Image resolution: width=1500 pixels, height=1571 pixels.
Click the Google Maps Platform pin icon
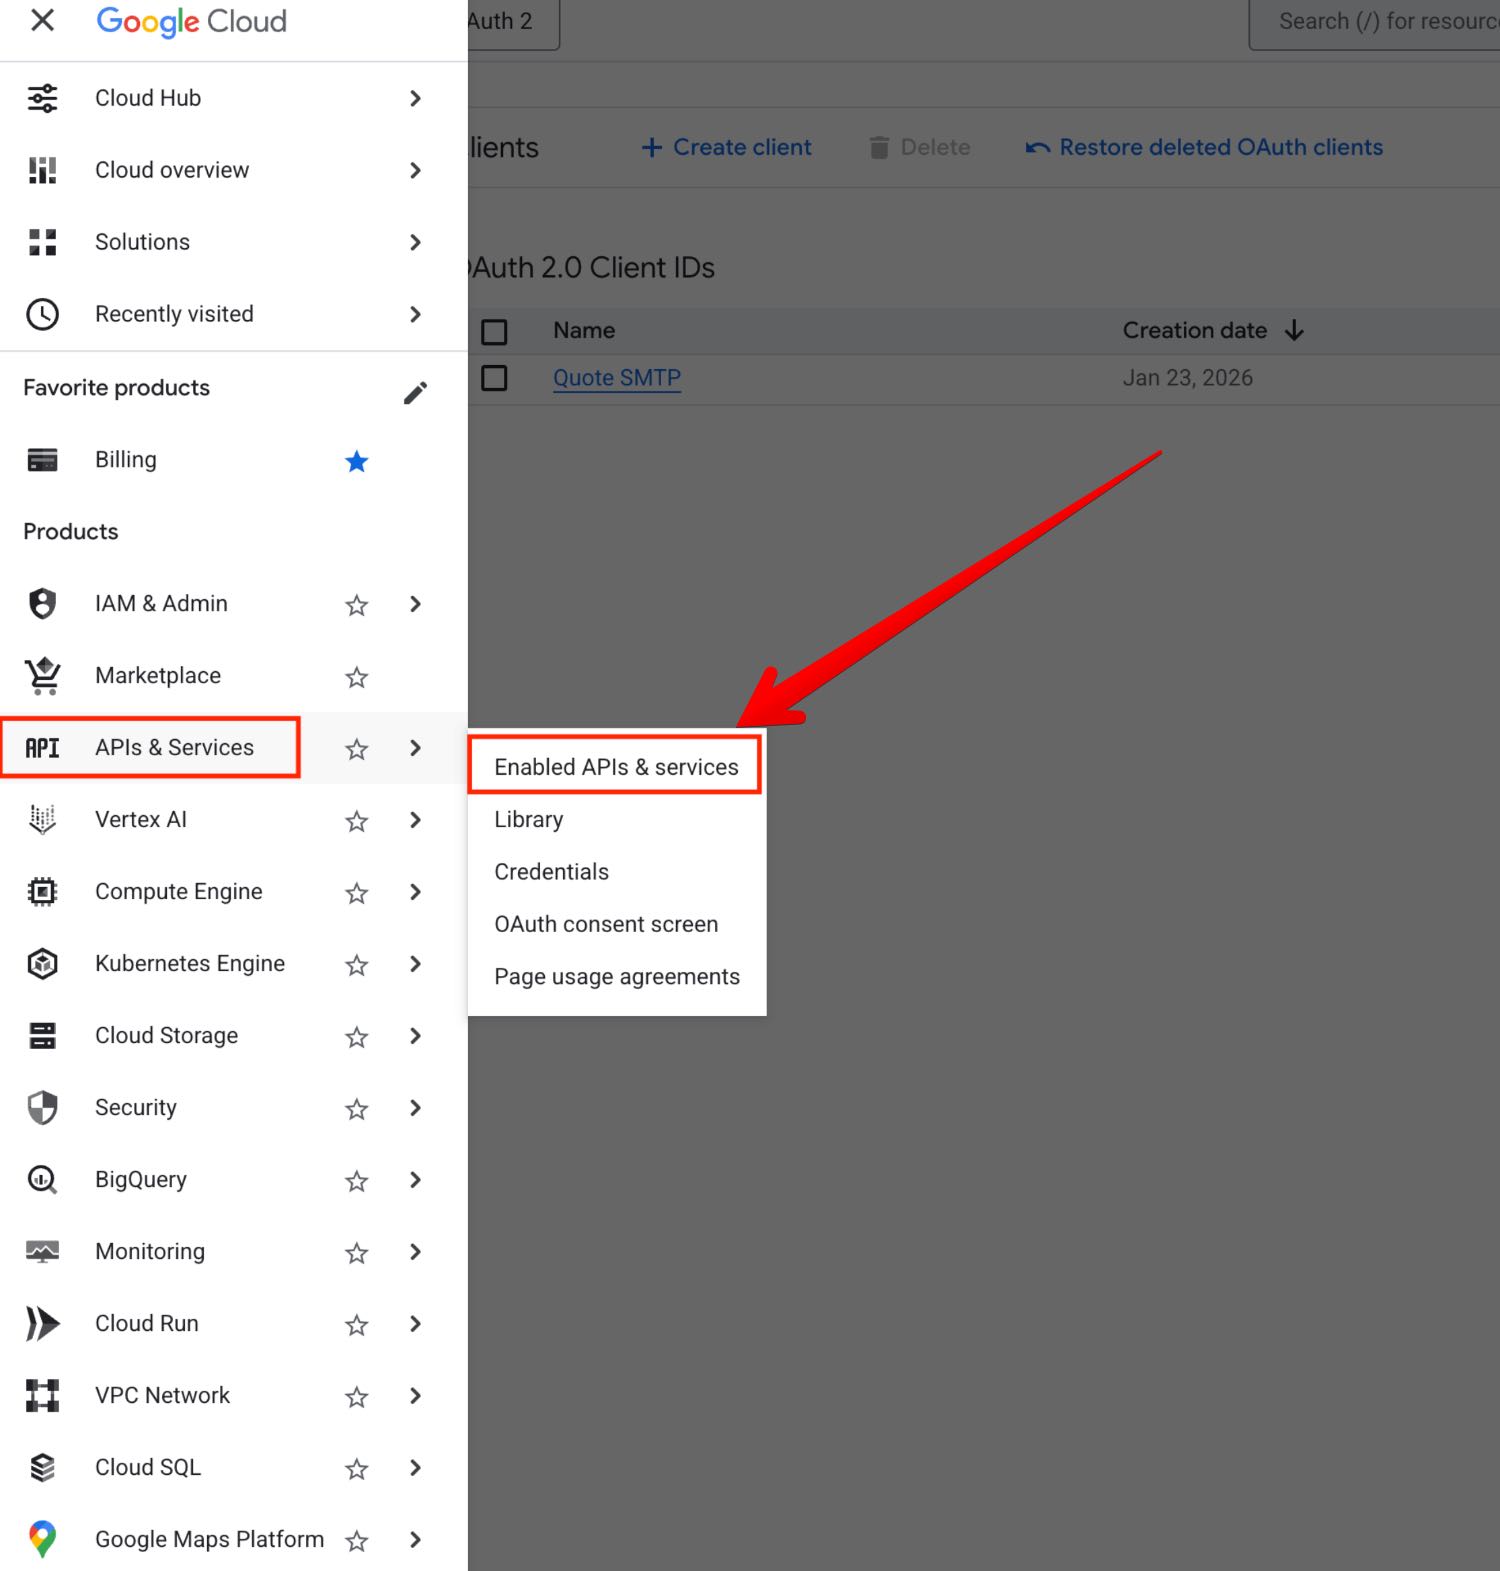coord(42,1539)
